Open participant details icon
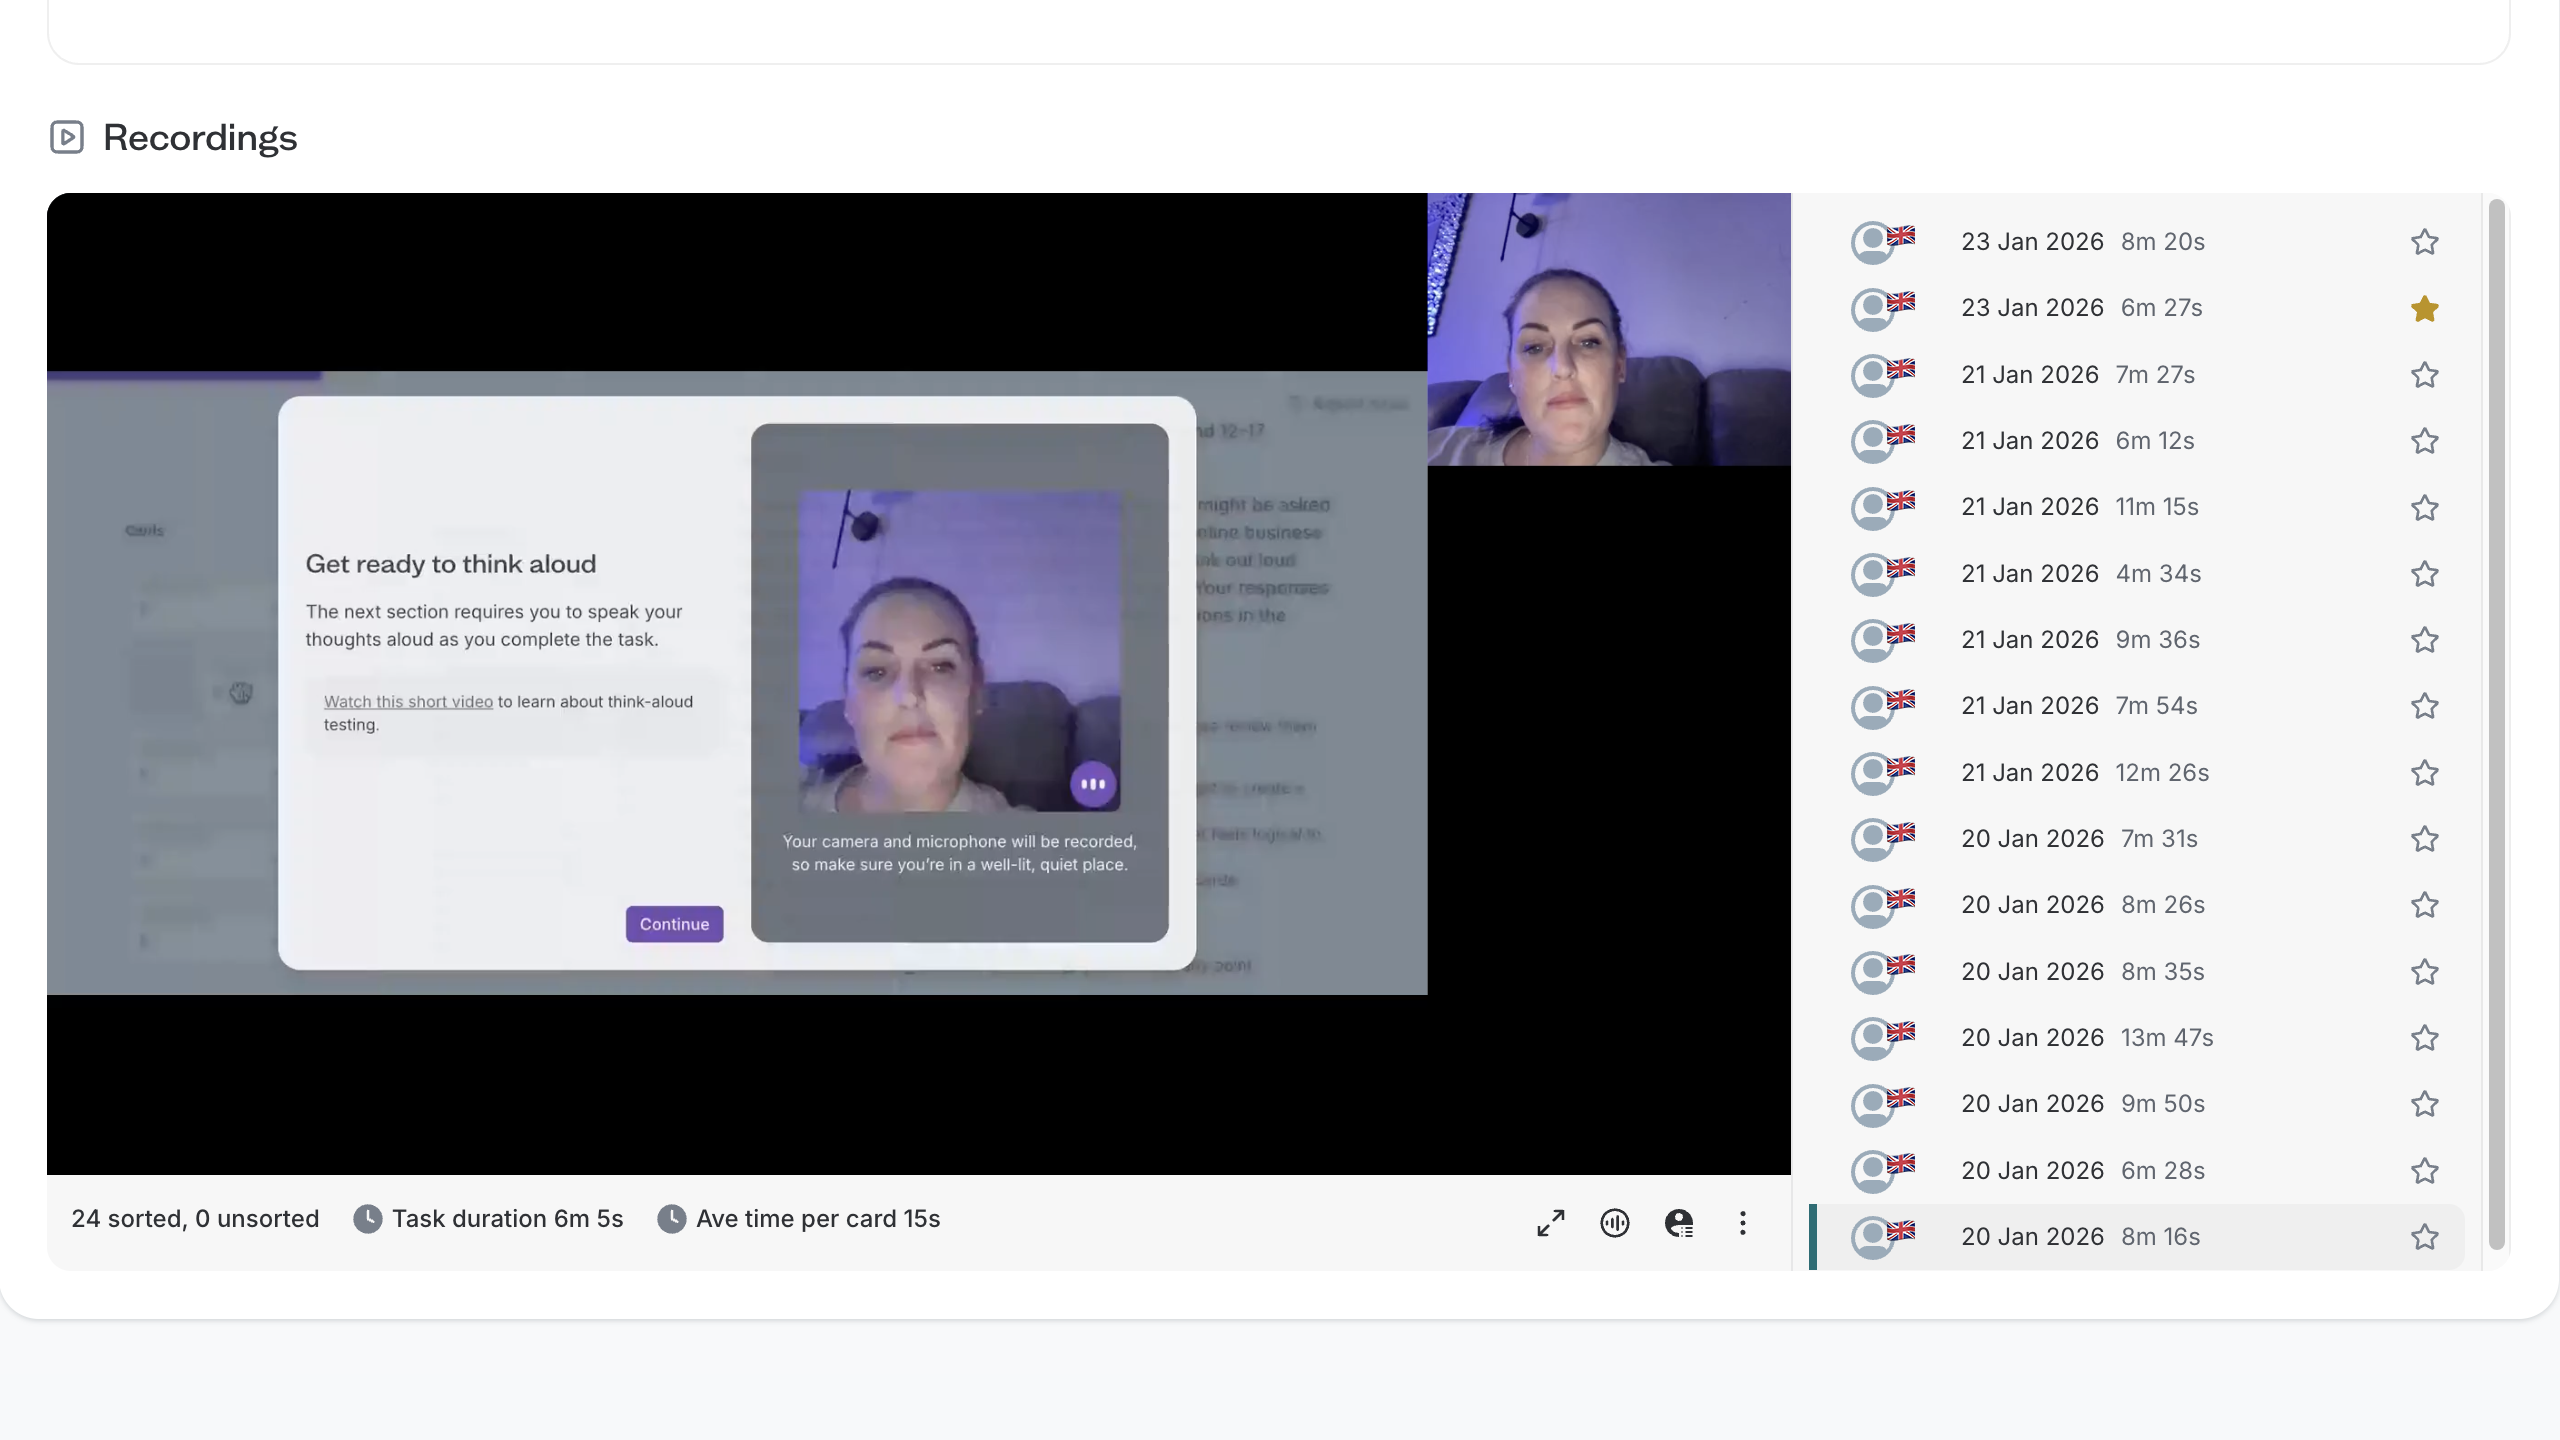 click(1679, 1223)
